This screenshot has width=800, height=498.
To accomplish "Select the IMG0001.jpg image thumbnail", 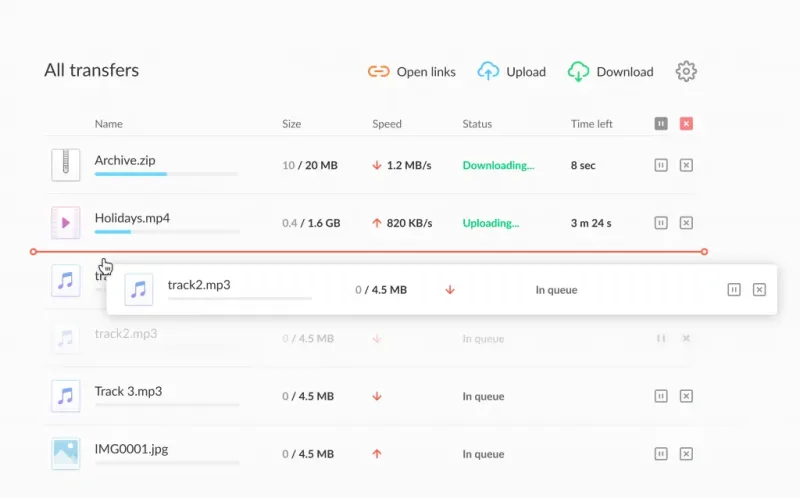I will tap(66, 453).
